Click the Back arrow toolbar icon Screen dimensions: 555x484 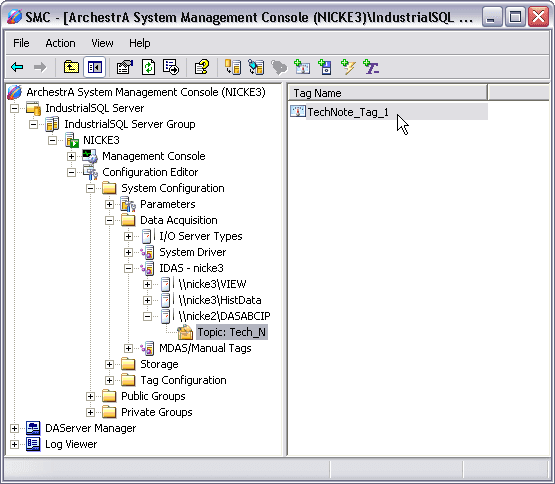click(x=17, y=67)
